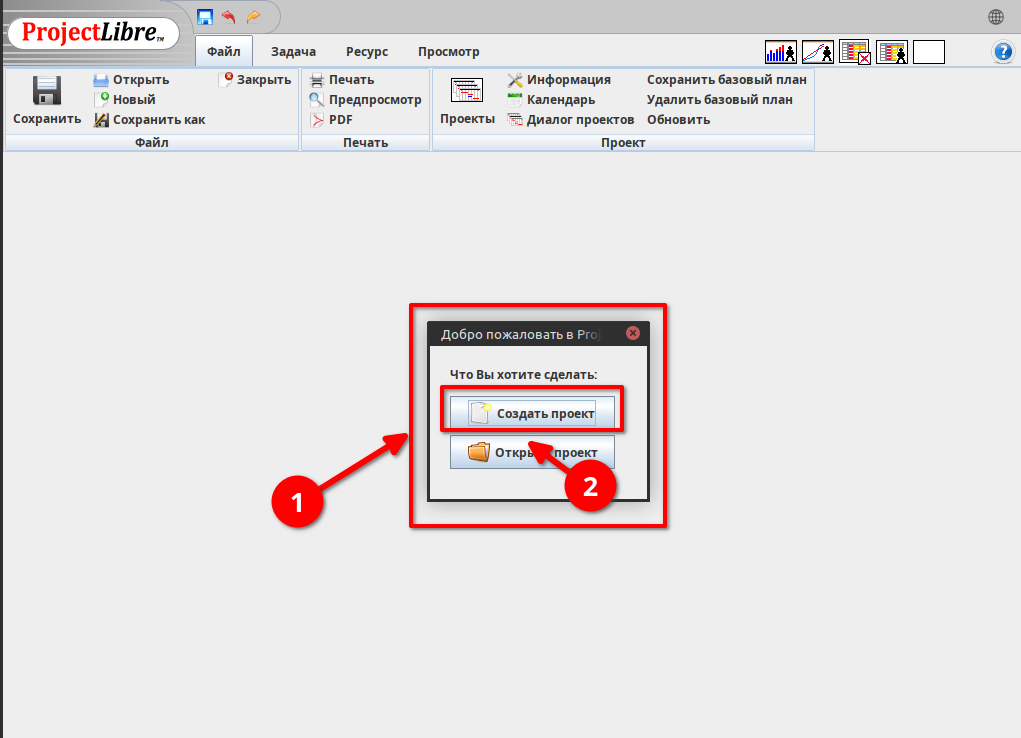Click Сохранить базовый план

tap(727, 79)
